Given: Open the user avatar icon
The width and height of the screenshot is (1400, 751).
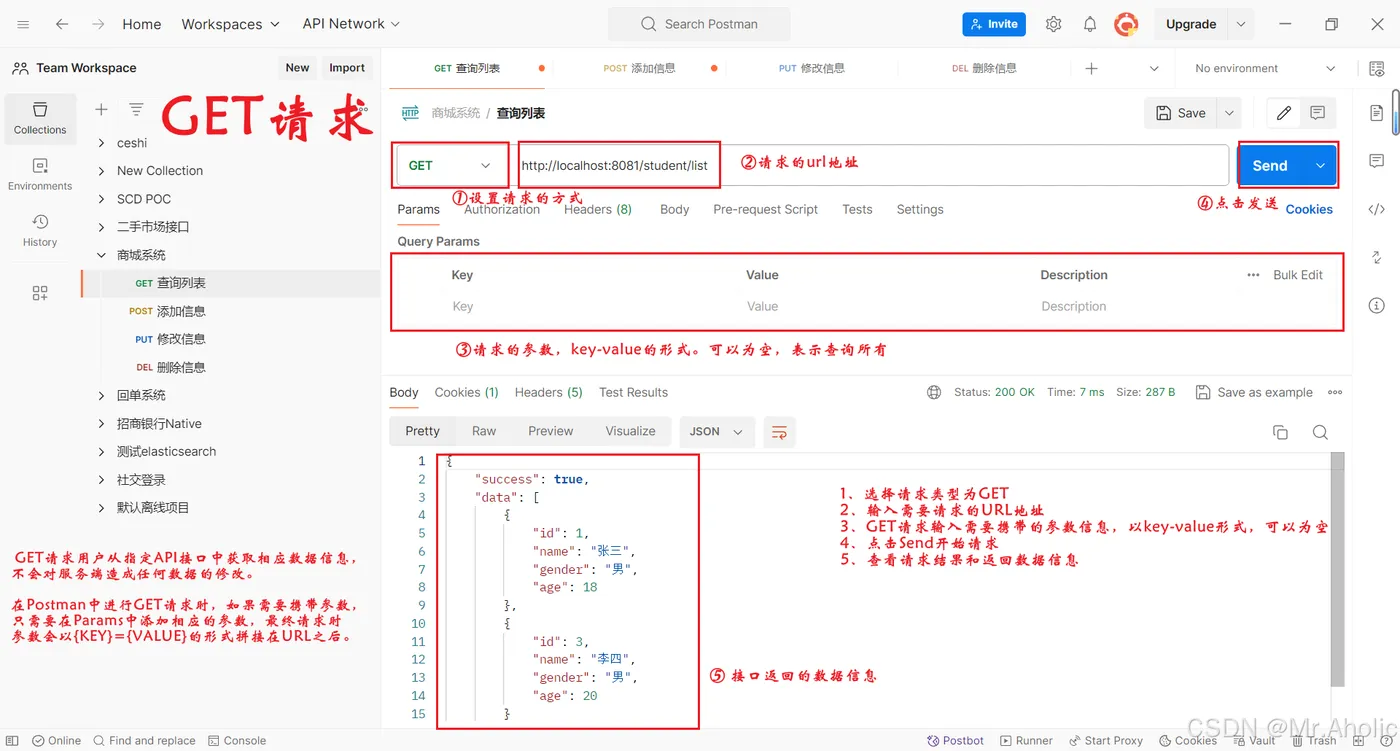Looking at the screenshot, I should tap(1127, 24).
